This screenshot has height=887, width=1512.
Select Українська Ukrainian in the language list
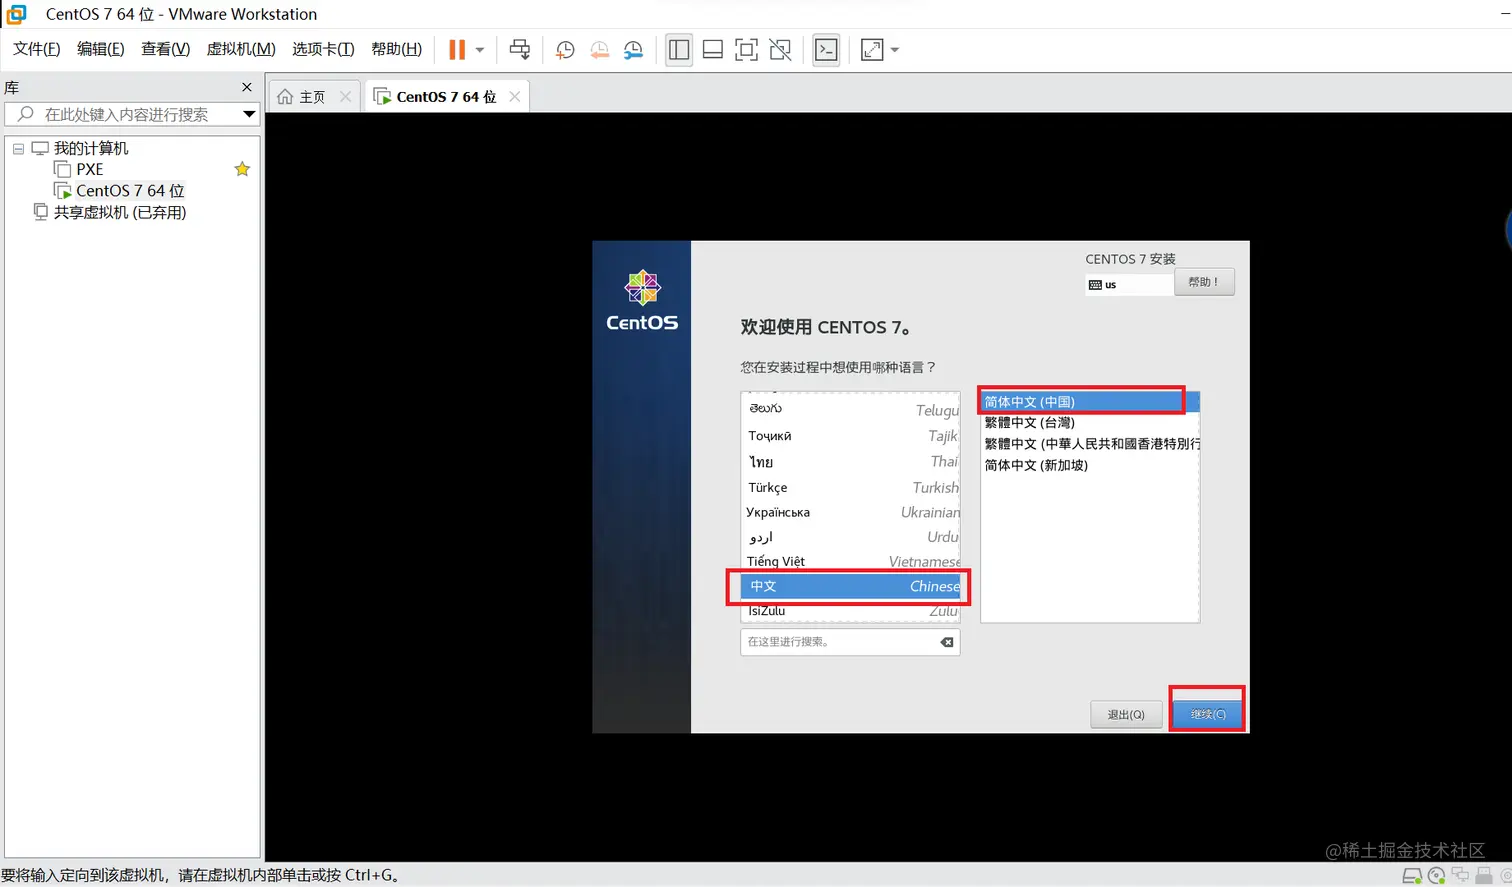point(851,512)
